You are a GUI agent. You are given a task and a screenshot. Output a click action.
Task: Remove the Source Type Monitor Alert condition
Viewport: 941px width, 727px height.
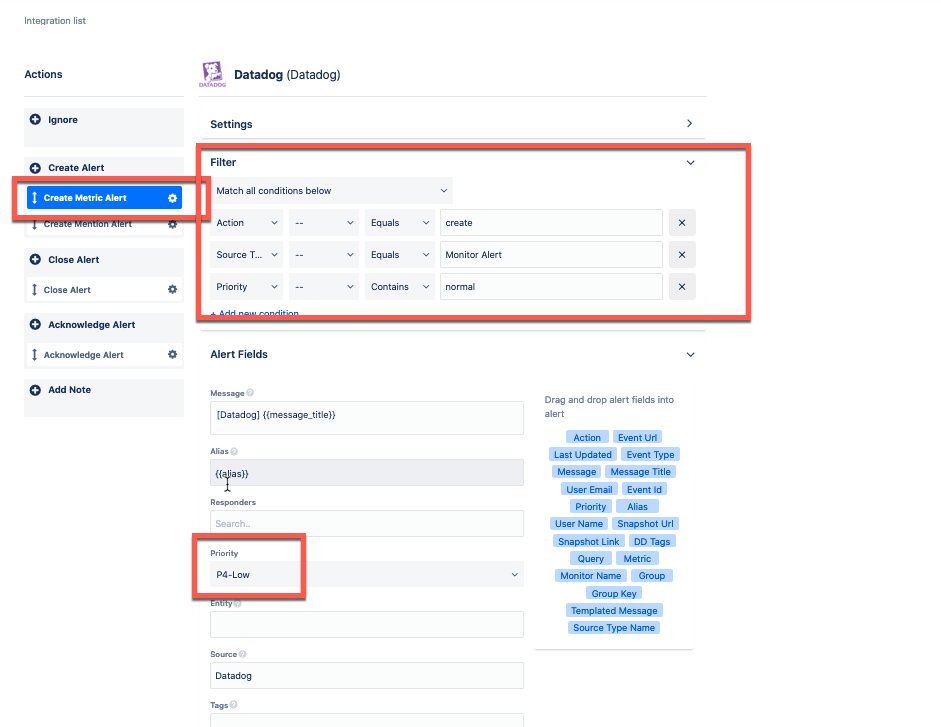pyautogui.click(x=682, y=255)
